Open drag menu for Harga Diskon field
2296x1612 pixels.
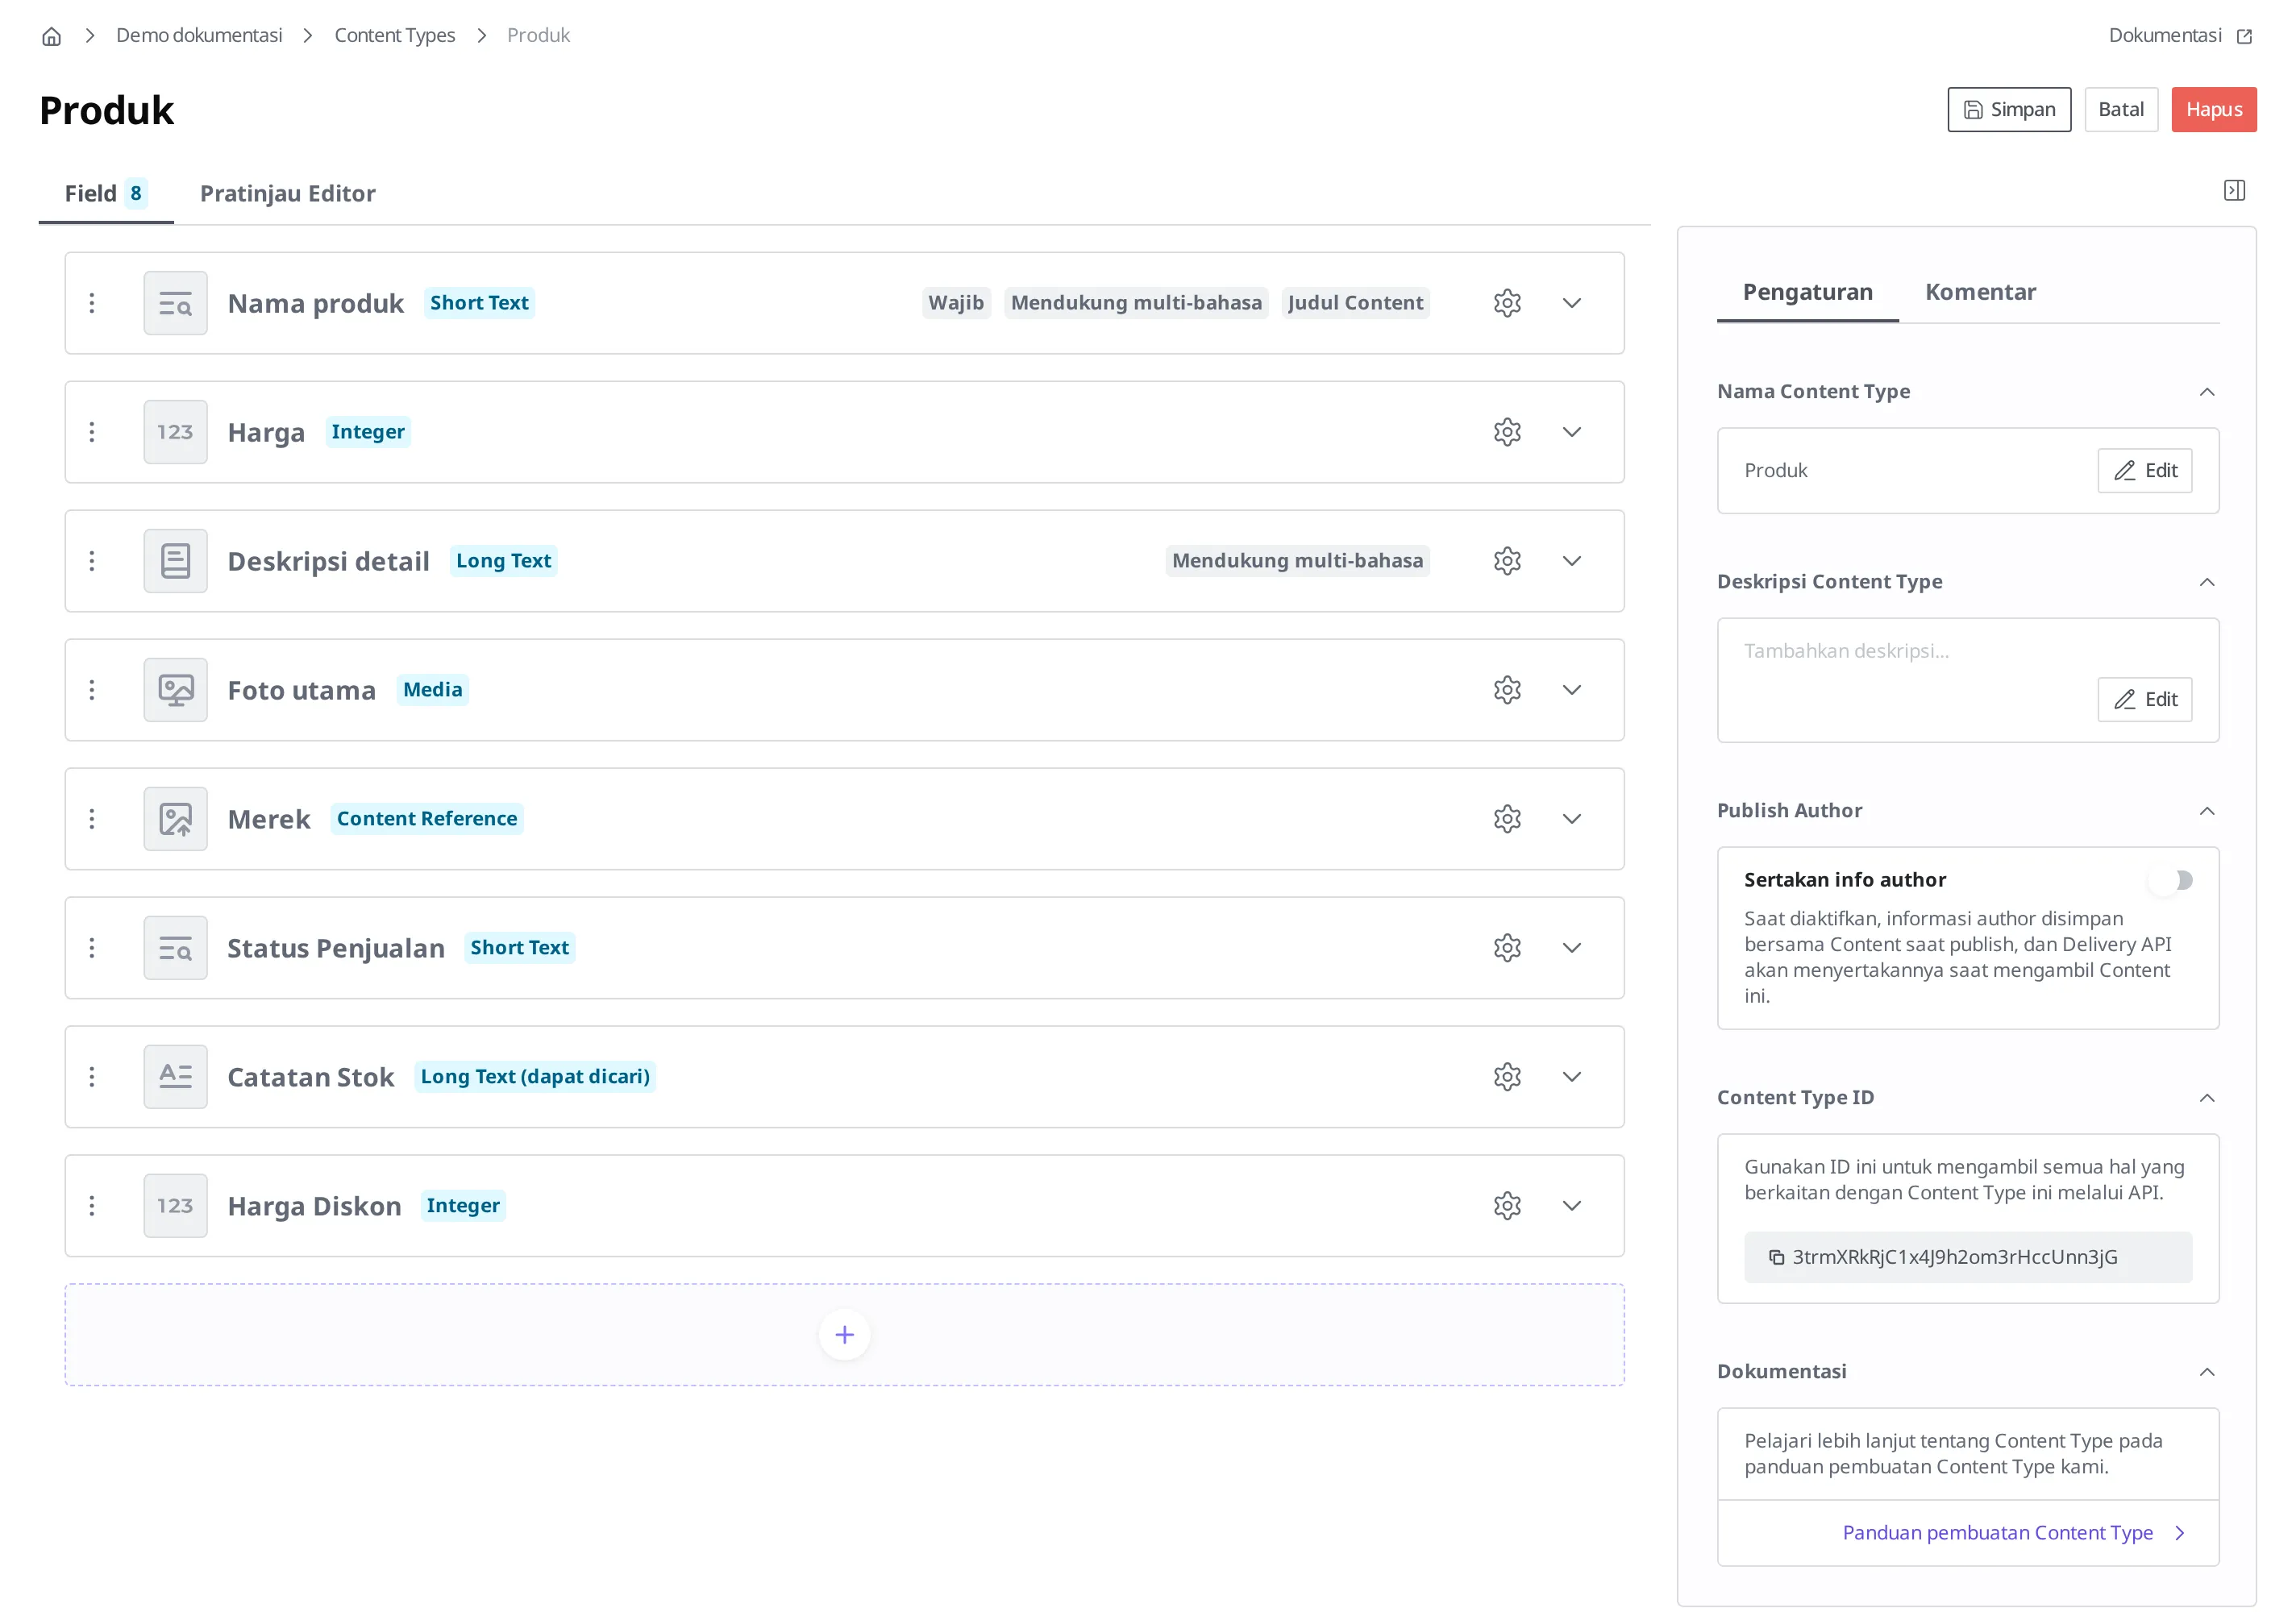pyautogui.click(x=92, y=1206)
